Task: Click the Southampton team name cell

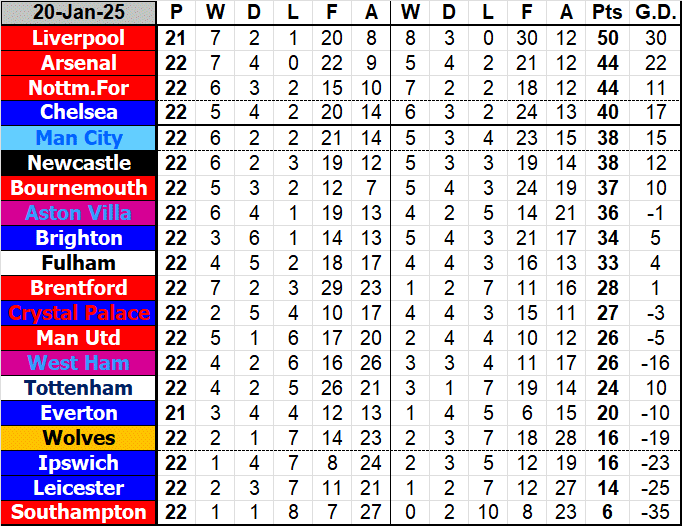Action: tap(79, 513)
